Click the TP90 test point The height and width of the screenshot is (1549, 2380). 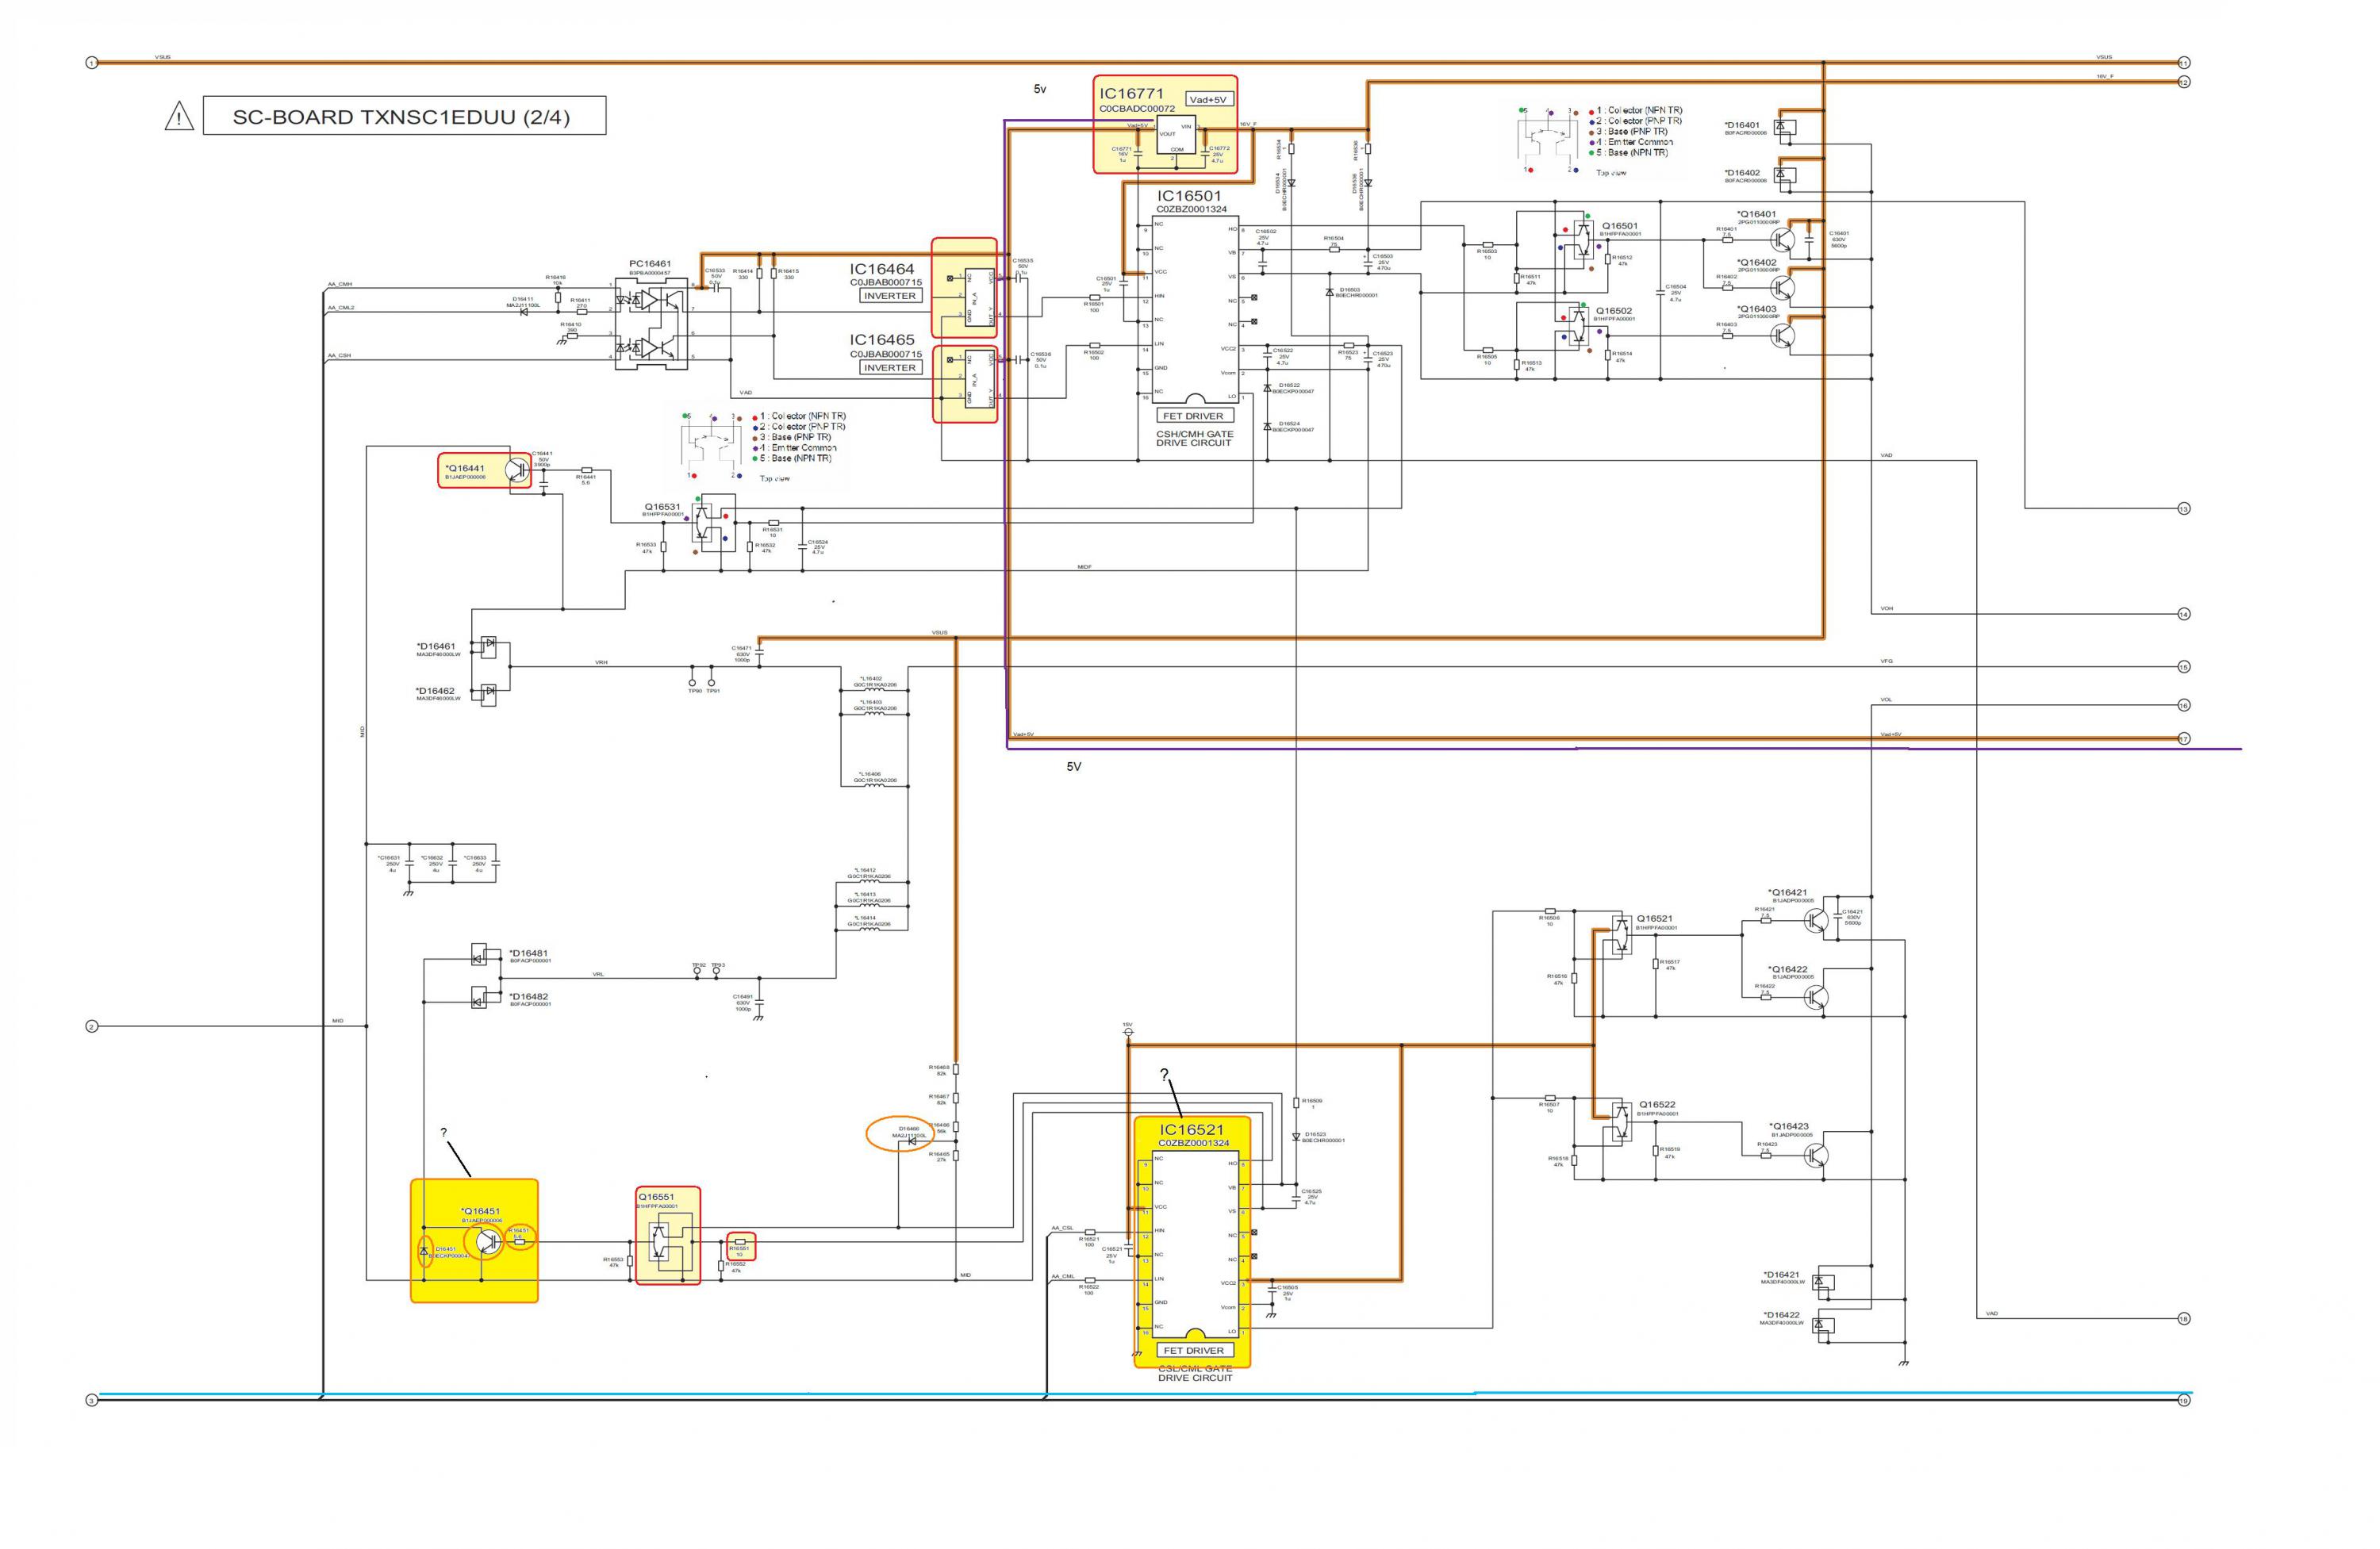click(692, 683)
